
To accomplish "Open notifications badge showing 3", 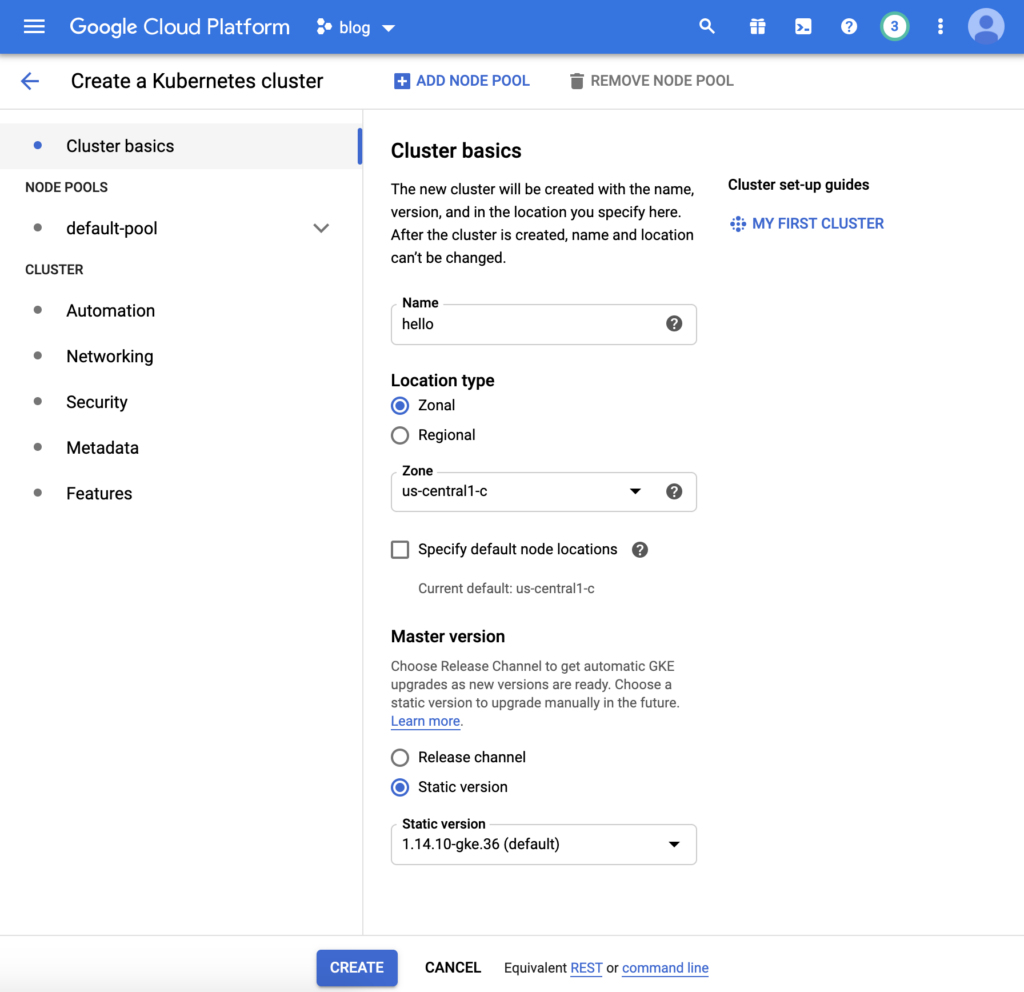I will pos(895,27).
